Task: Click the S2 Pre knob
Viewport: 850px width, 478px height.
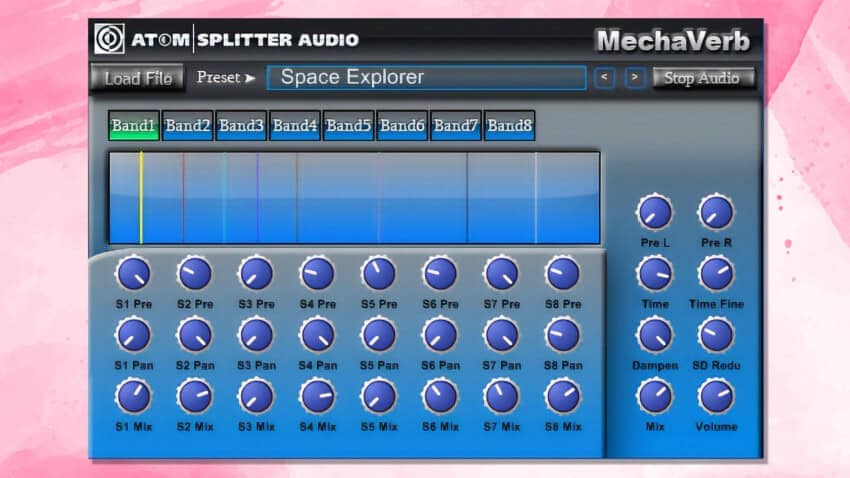Action: click(195, 274)
